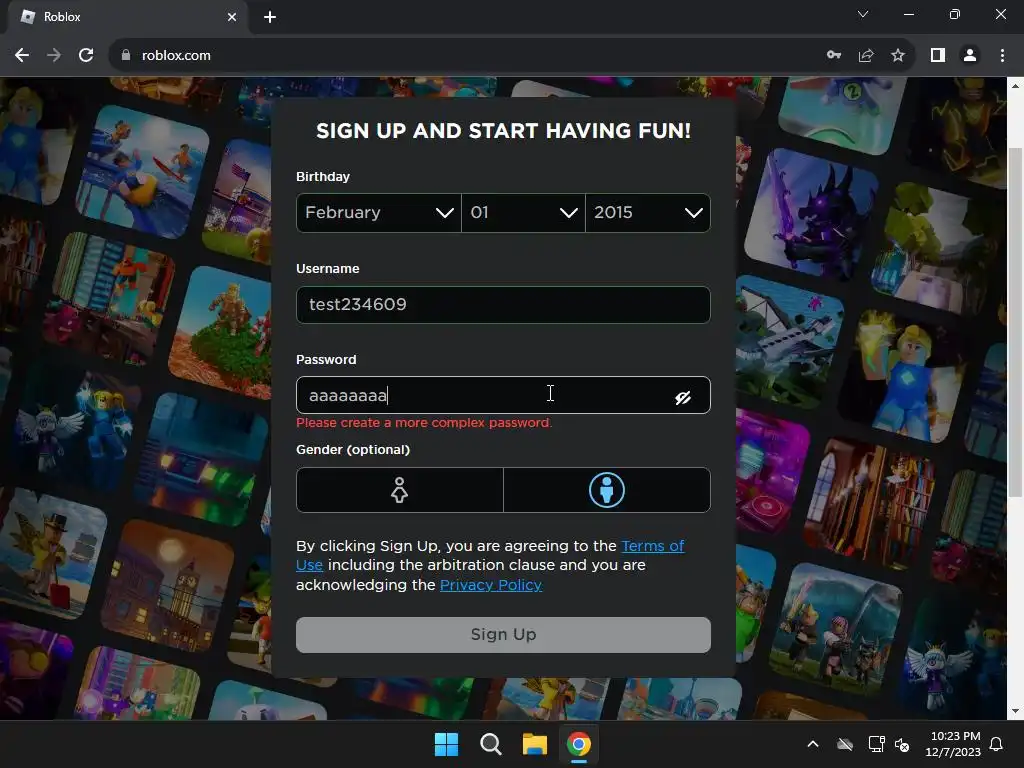Open File Explorer from the taskbar

(535, 744)
